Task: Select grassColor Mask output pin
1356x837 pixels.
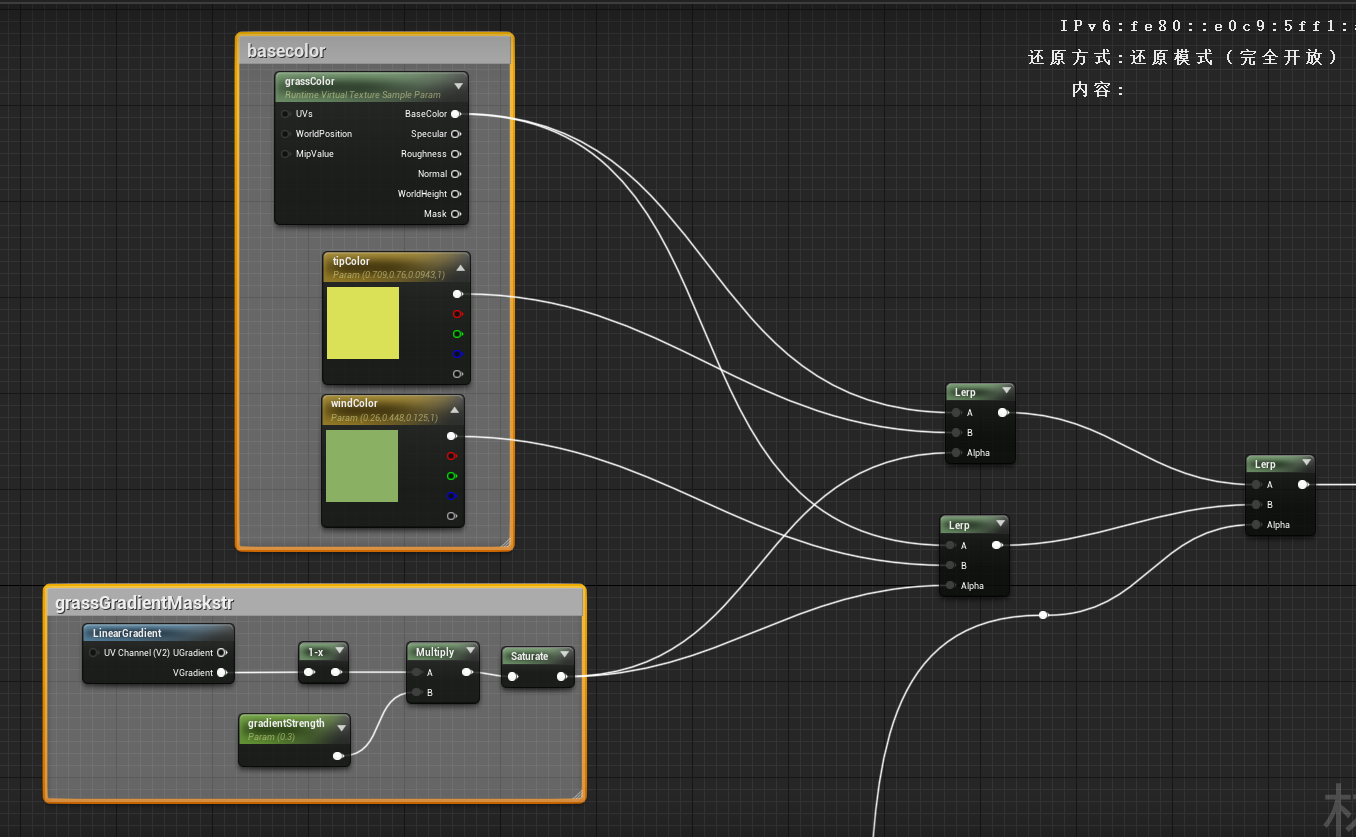Action: pyautogui.click(x=455, y=214)
